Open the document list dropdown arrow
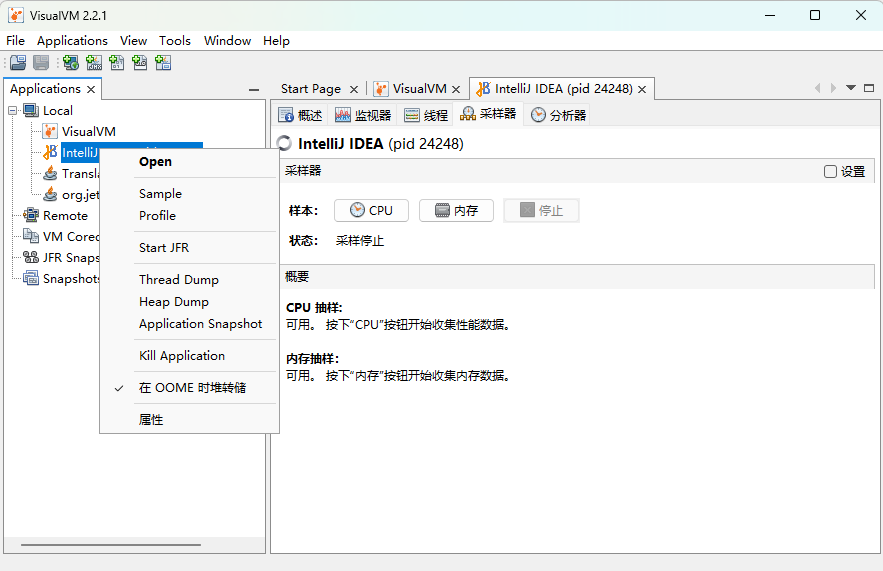 click(851, 88)
